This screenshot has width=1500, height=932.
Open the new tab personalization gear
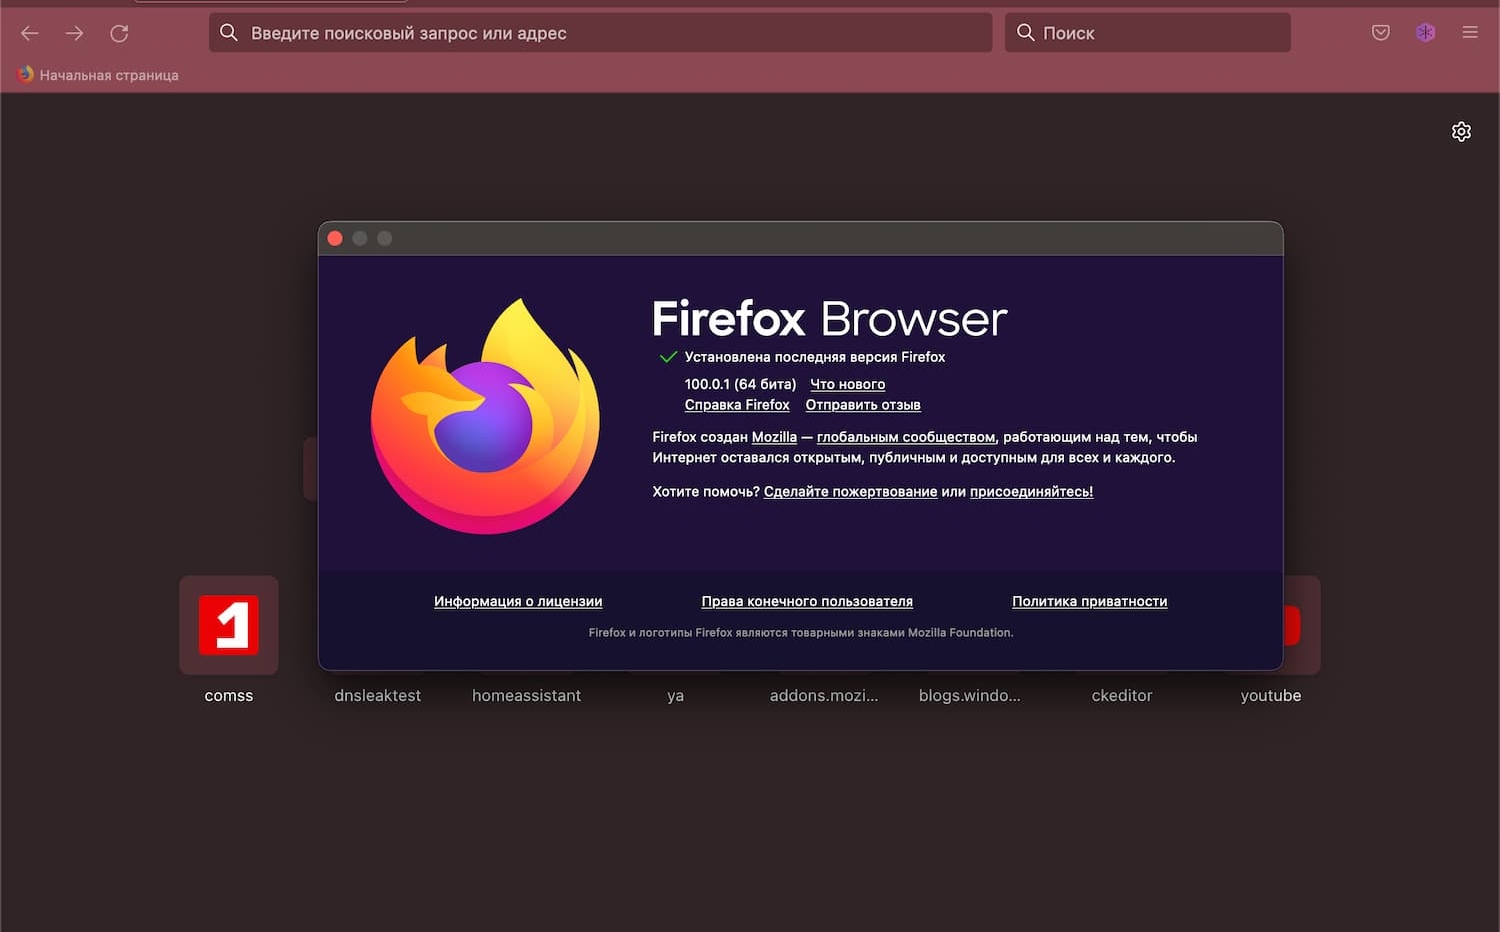pyautogui.click(x=1461, y=131)
